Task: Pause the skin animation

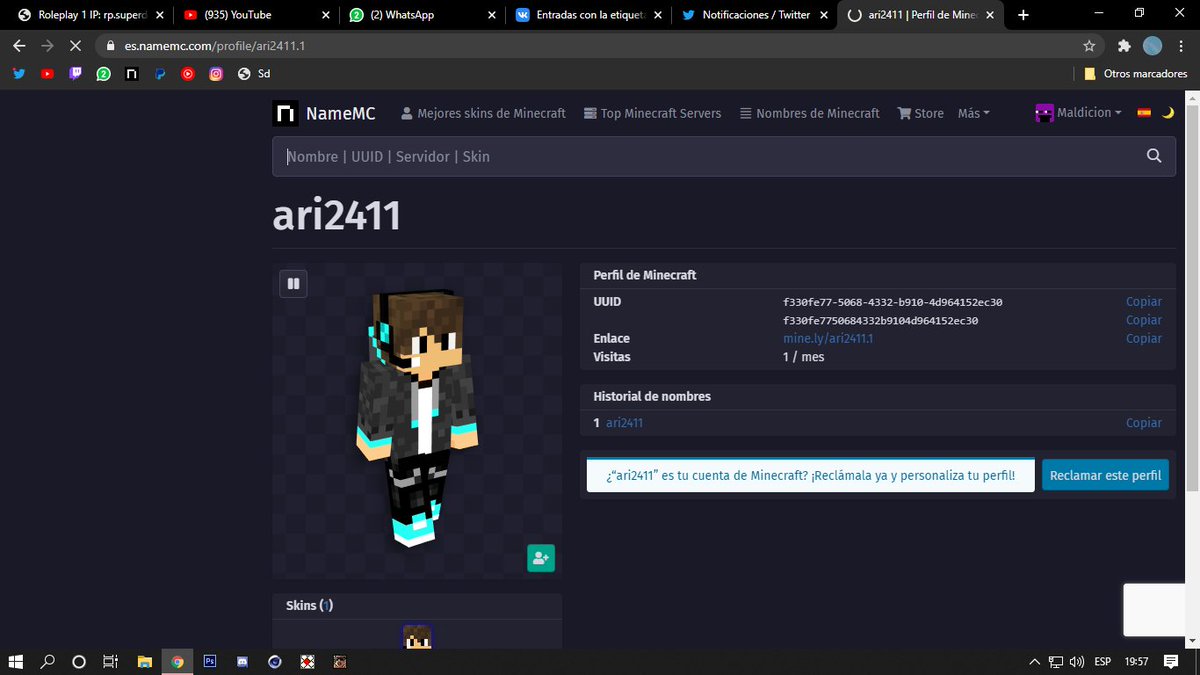Action: [x=293, y=284]
